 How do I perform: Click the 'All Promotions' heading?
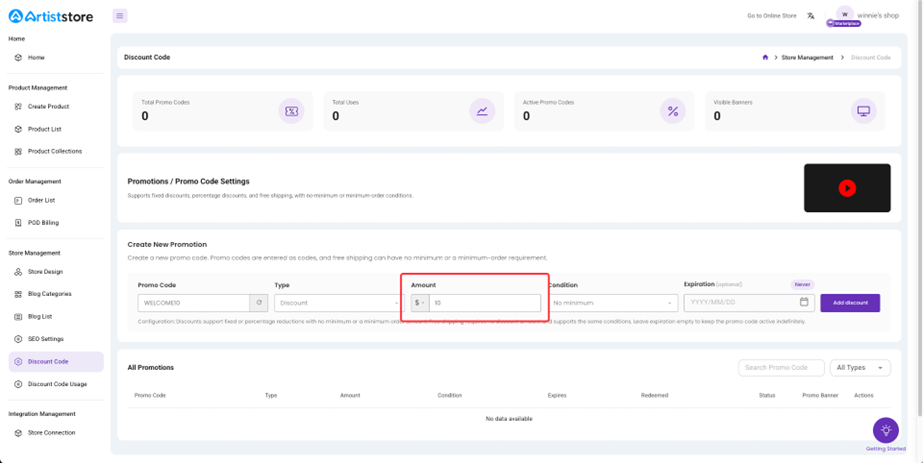151,368
